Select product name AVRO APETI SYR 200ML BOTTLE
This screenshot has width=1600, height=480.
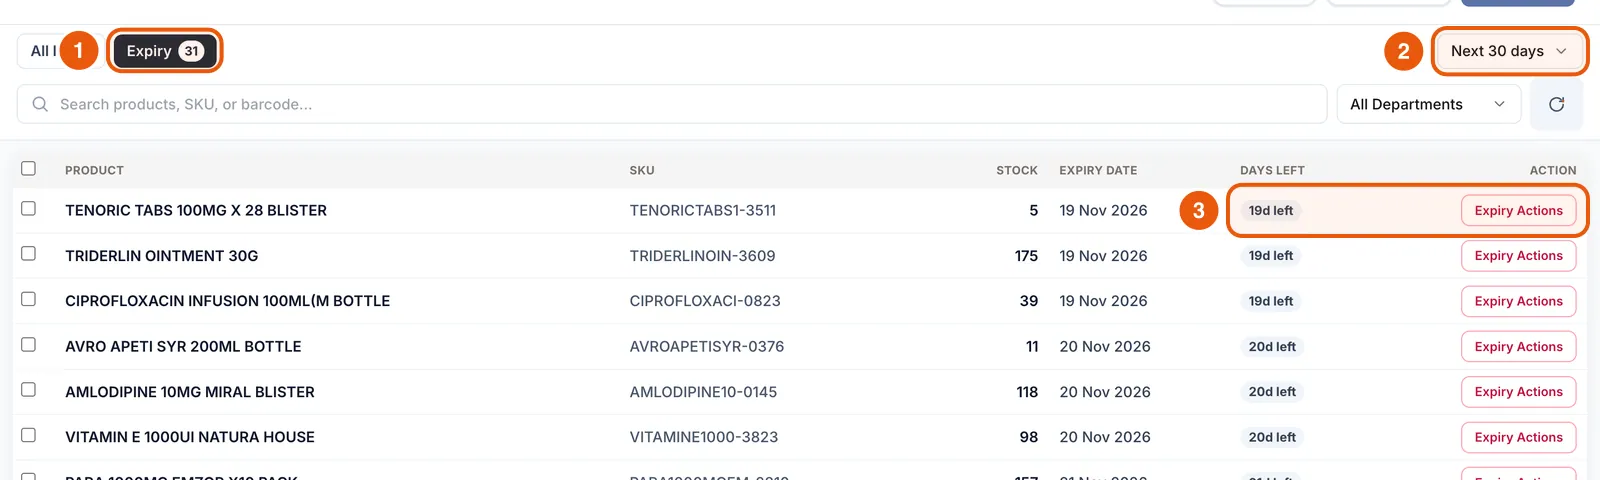[x=183, y=347]
